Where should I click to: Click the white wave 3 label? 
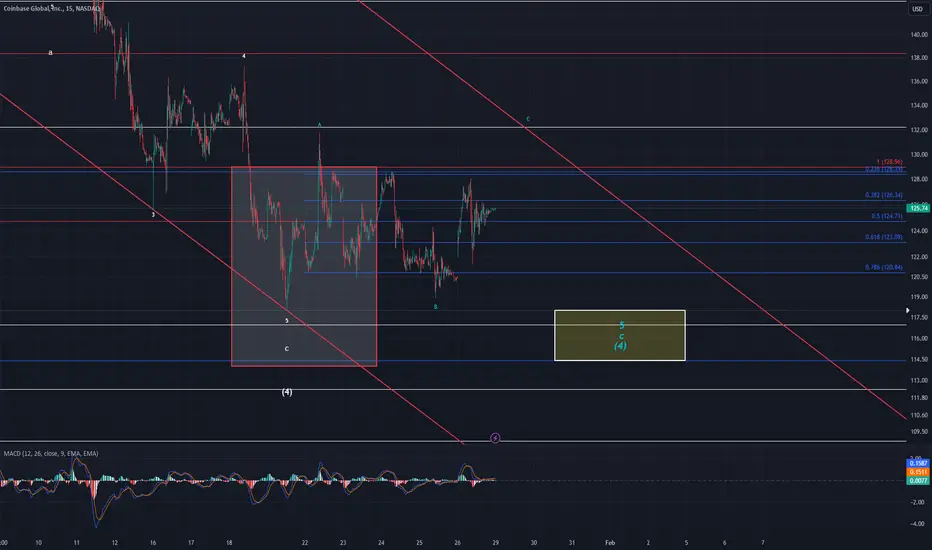153,215
